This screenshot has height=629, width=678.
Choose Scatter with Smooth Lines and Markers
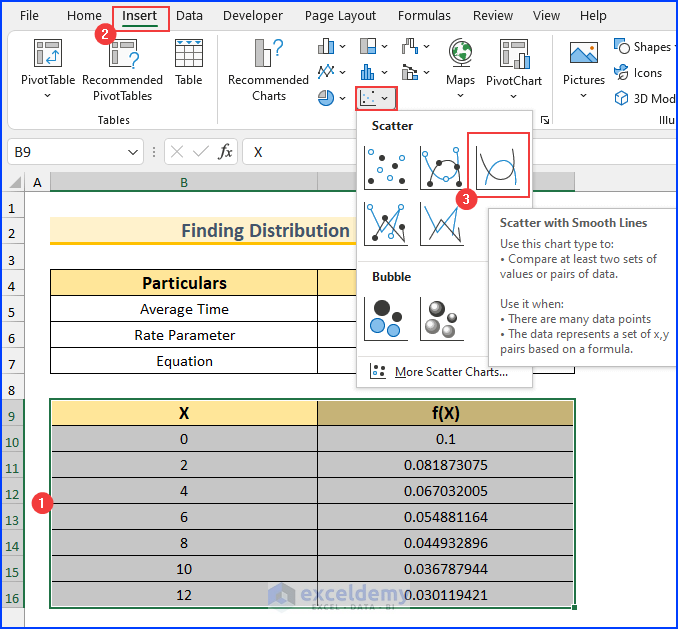[x=441, y=168]
